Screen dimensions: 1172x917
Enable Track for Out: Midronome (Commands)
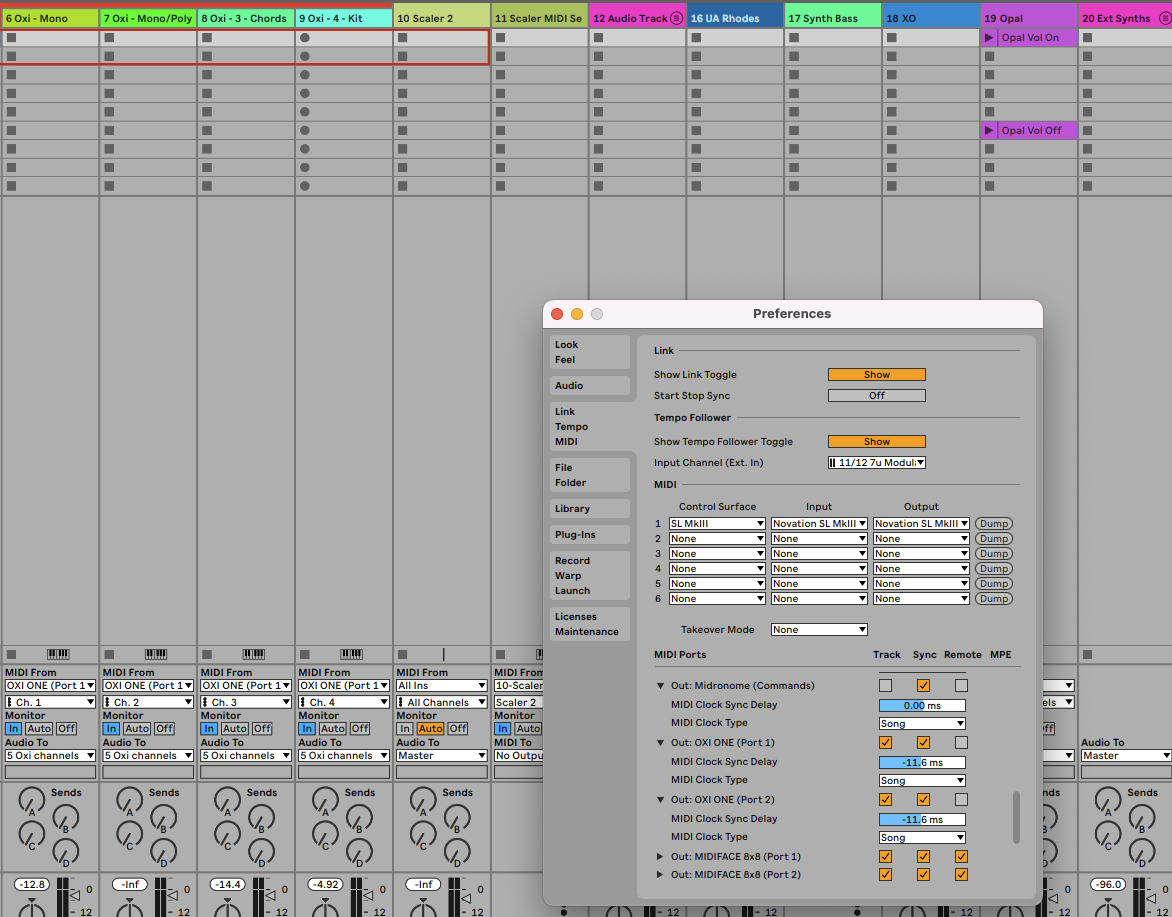point(886,685)
